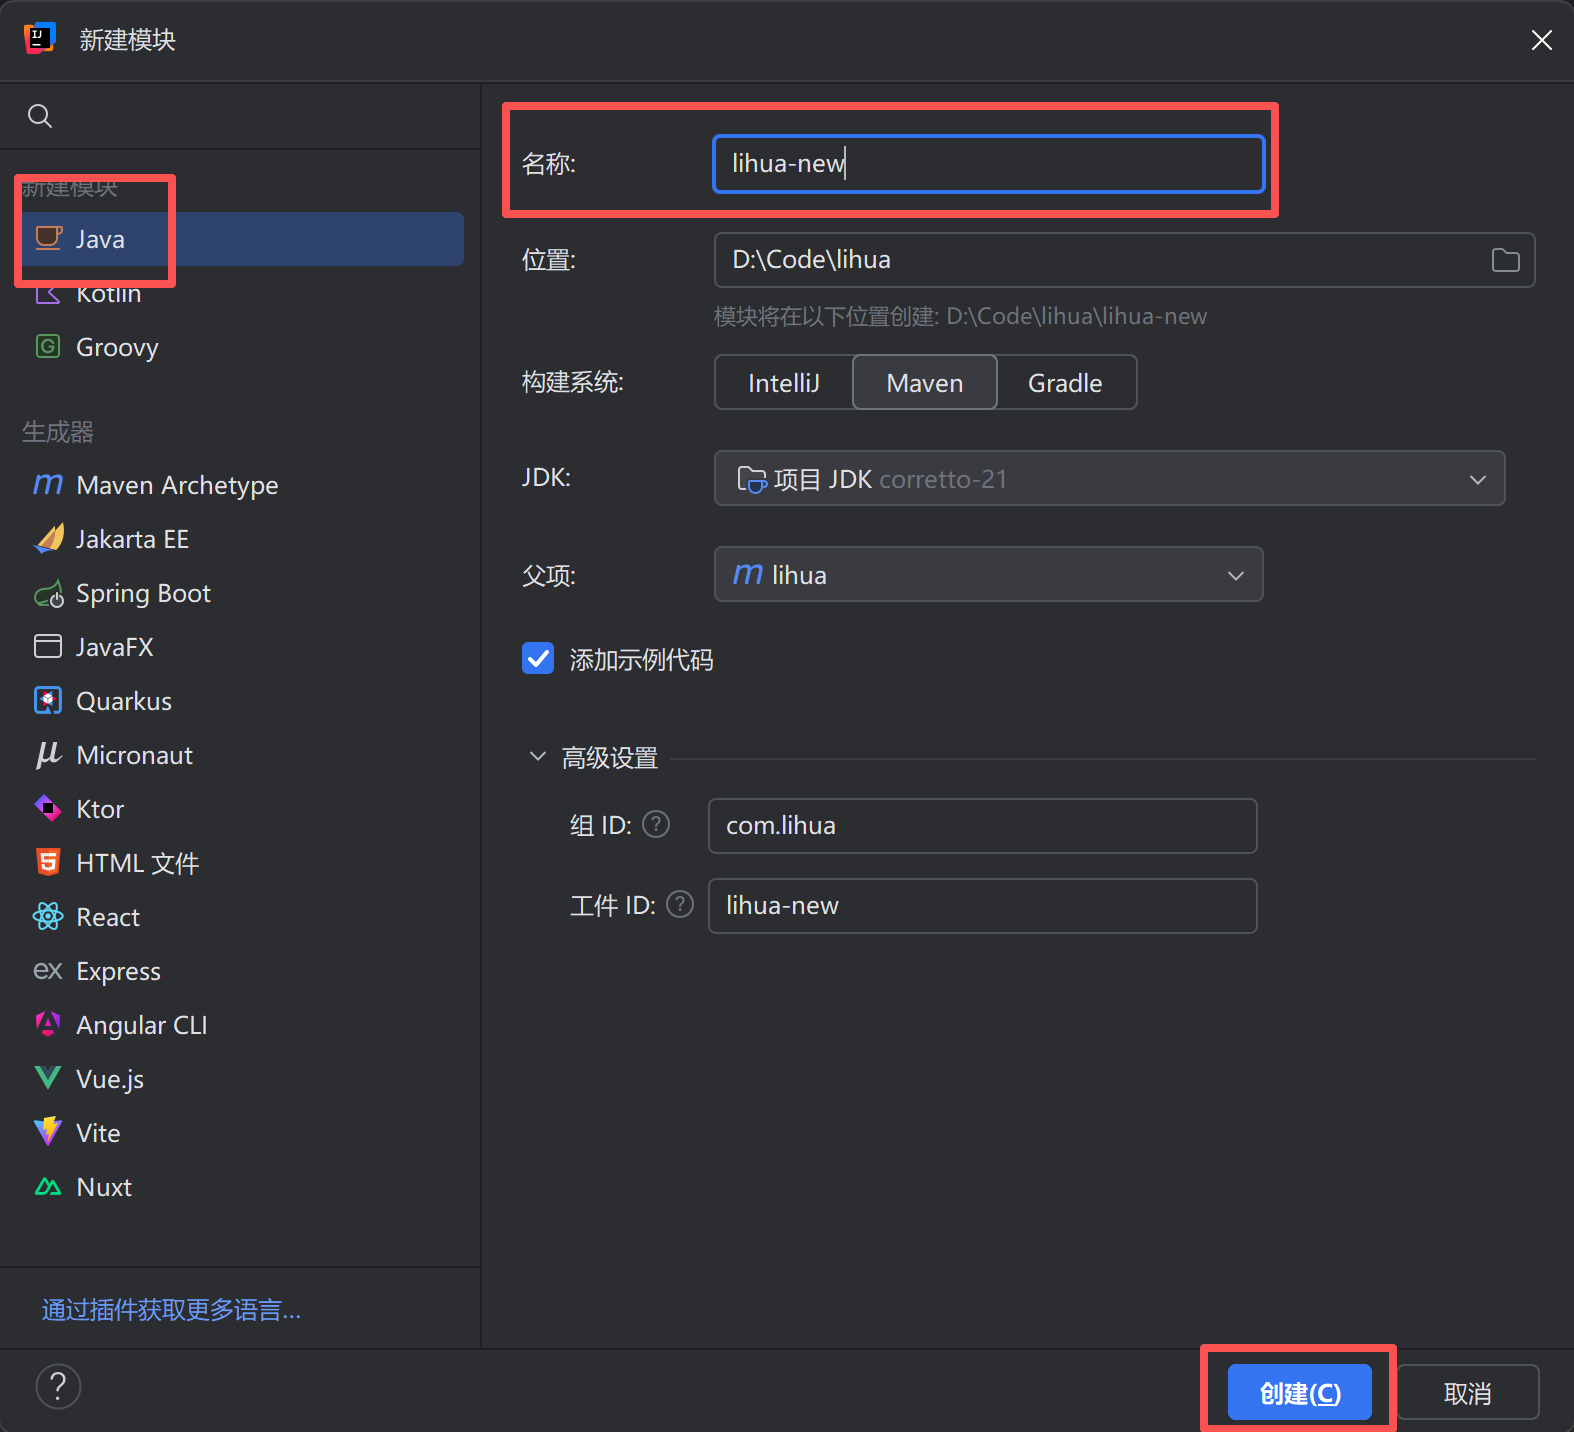Select Groovy in the language list
Screen dimensions: 1574x1432
pos(117,348)
